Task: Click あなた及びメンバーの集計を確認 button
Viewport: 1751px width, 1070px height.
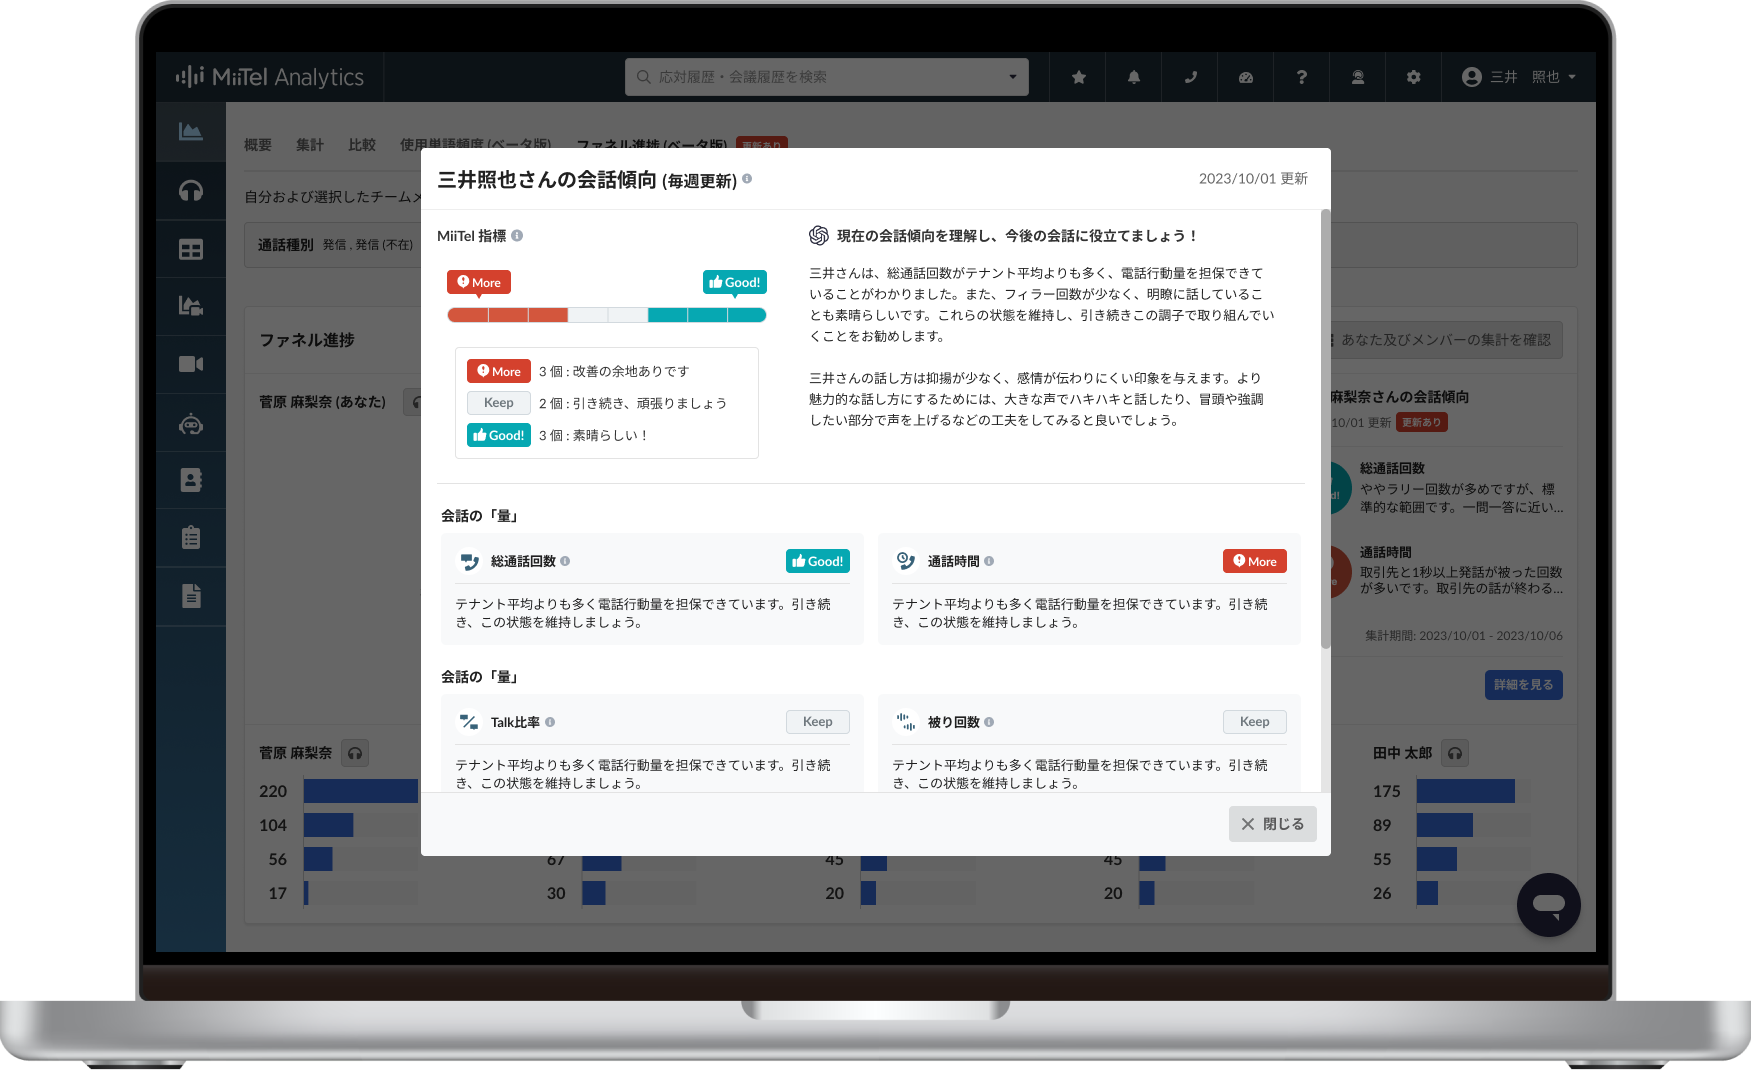Action: 1445,340
